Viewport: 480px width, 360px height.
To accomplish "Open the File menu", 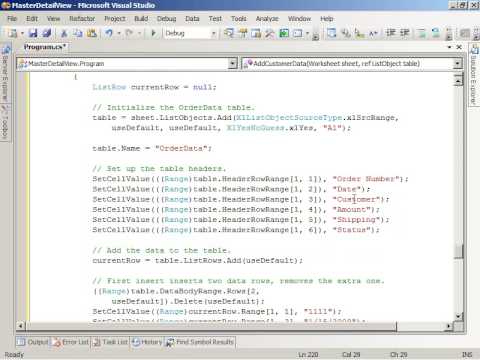I will click(x=12, y=19).
